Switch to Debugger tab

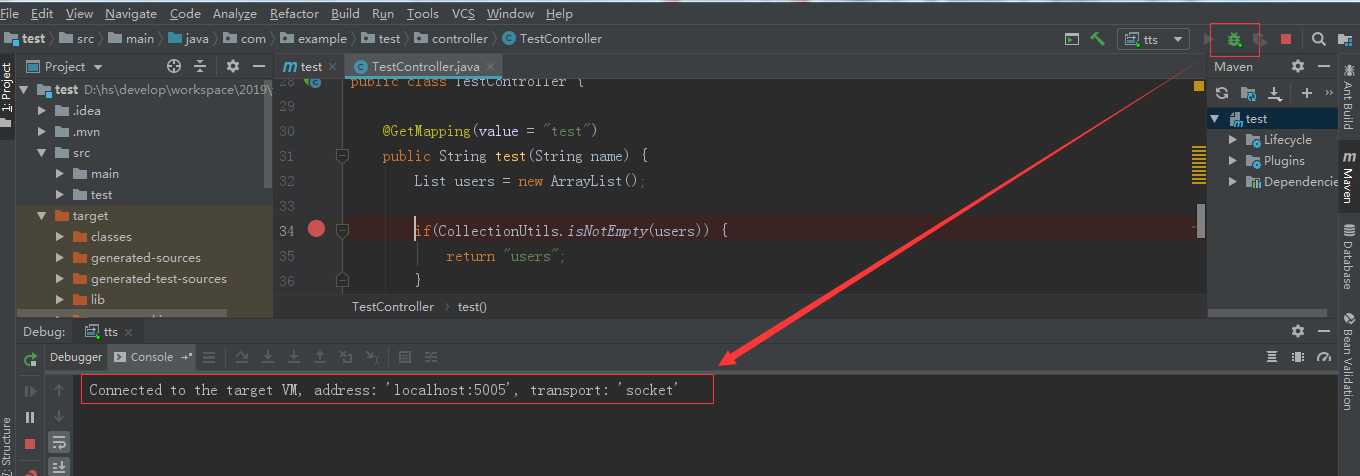coord(75,357)
